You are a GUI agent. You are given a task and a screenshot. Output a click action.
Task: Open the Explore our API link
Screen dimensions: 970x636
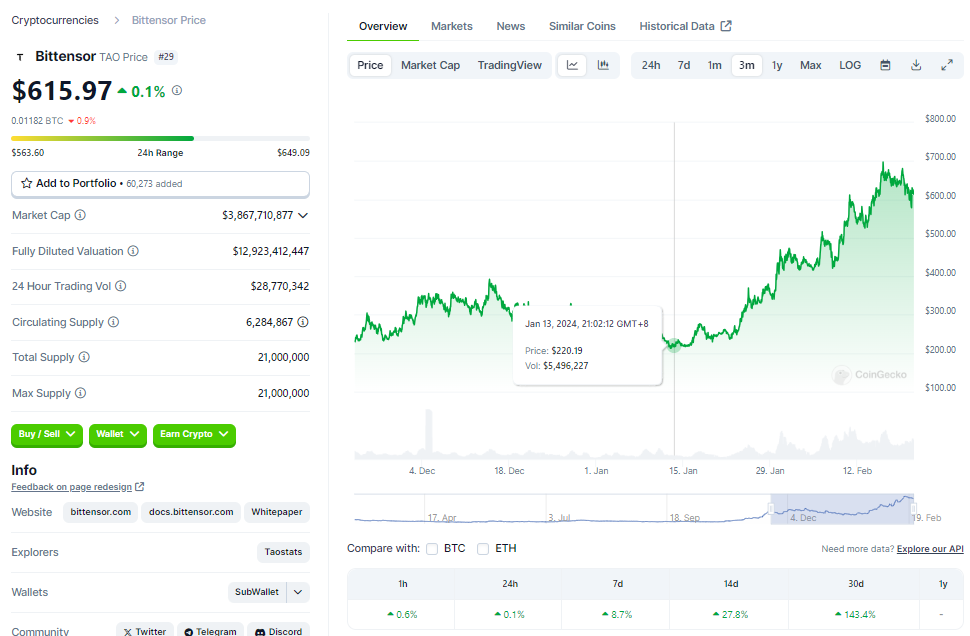(x=930, y=549)
